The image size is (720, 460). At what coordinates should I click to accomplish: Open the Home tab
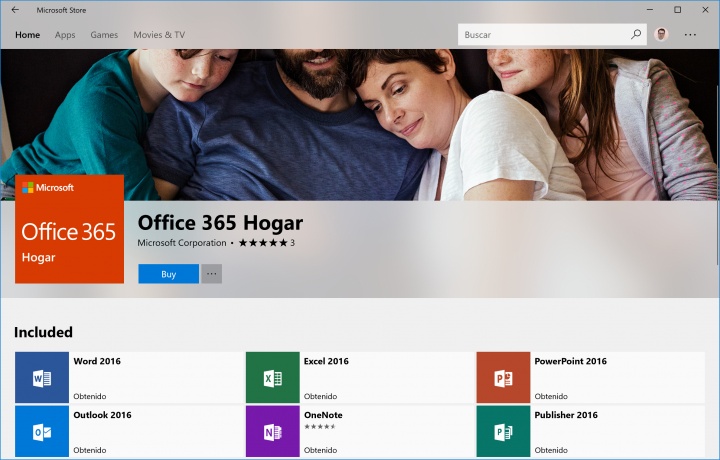(x=28, y=35)
